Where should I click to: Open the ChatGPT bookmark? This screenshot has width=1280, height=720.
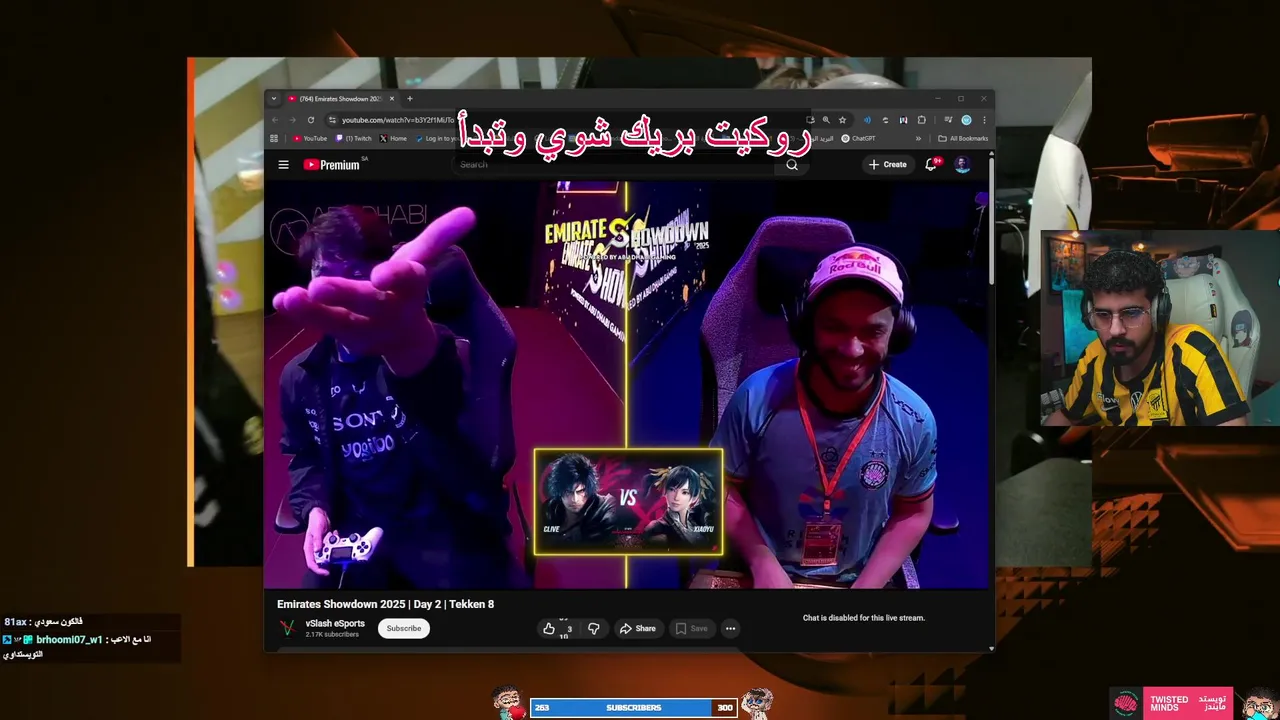859,139
